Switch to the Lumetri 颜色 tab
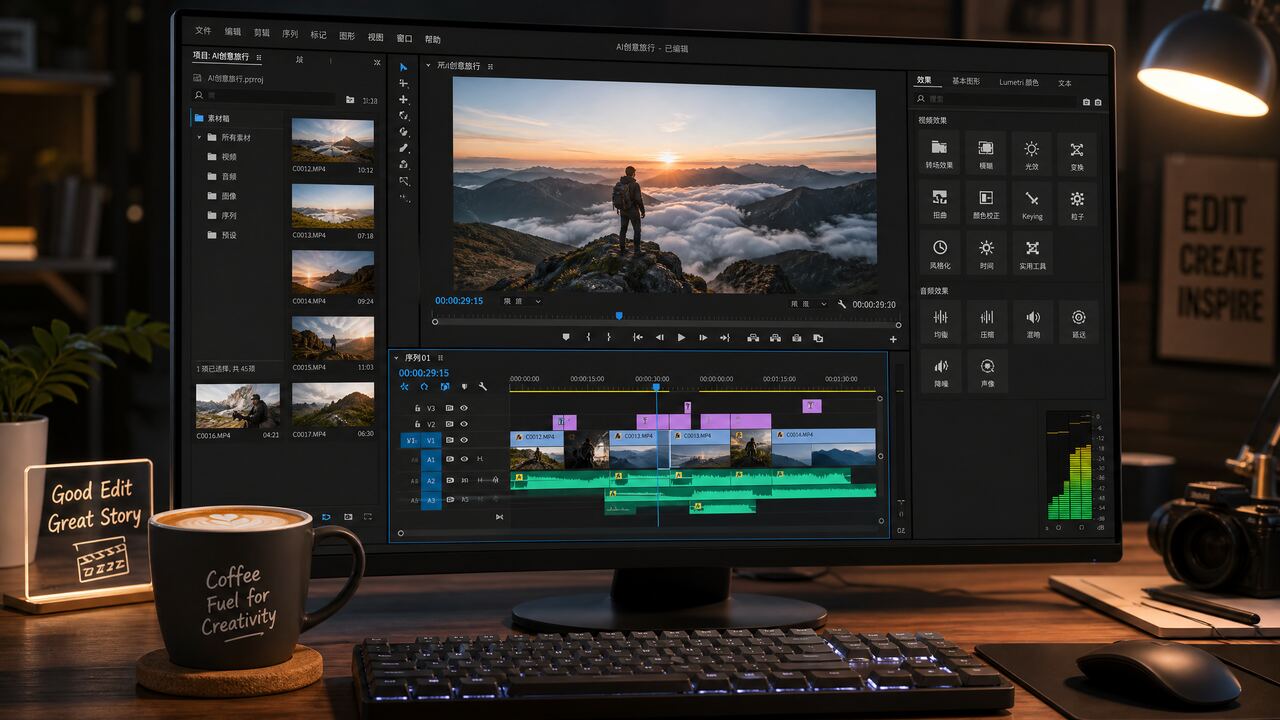1280x720 pixels. pos(1018,82)
